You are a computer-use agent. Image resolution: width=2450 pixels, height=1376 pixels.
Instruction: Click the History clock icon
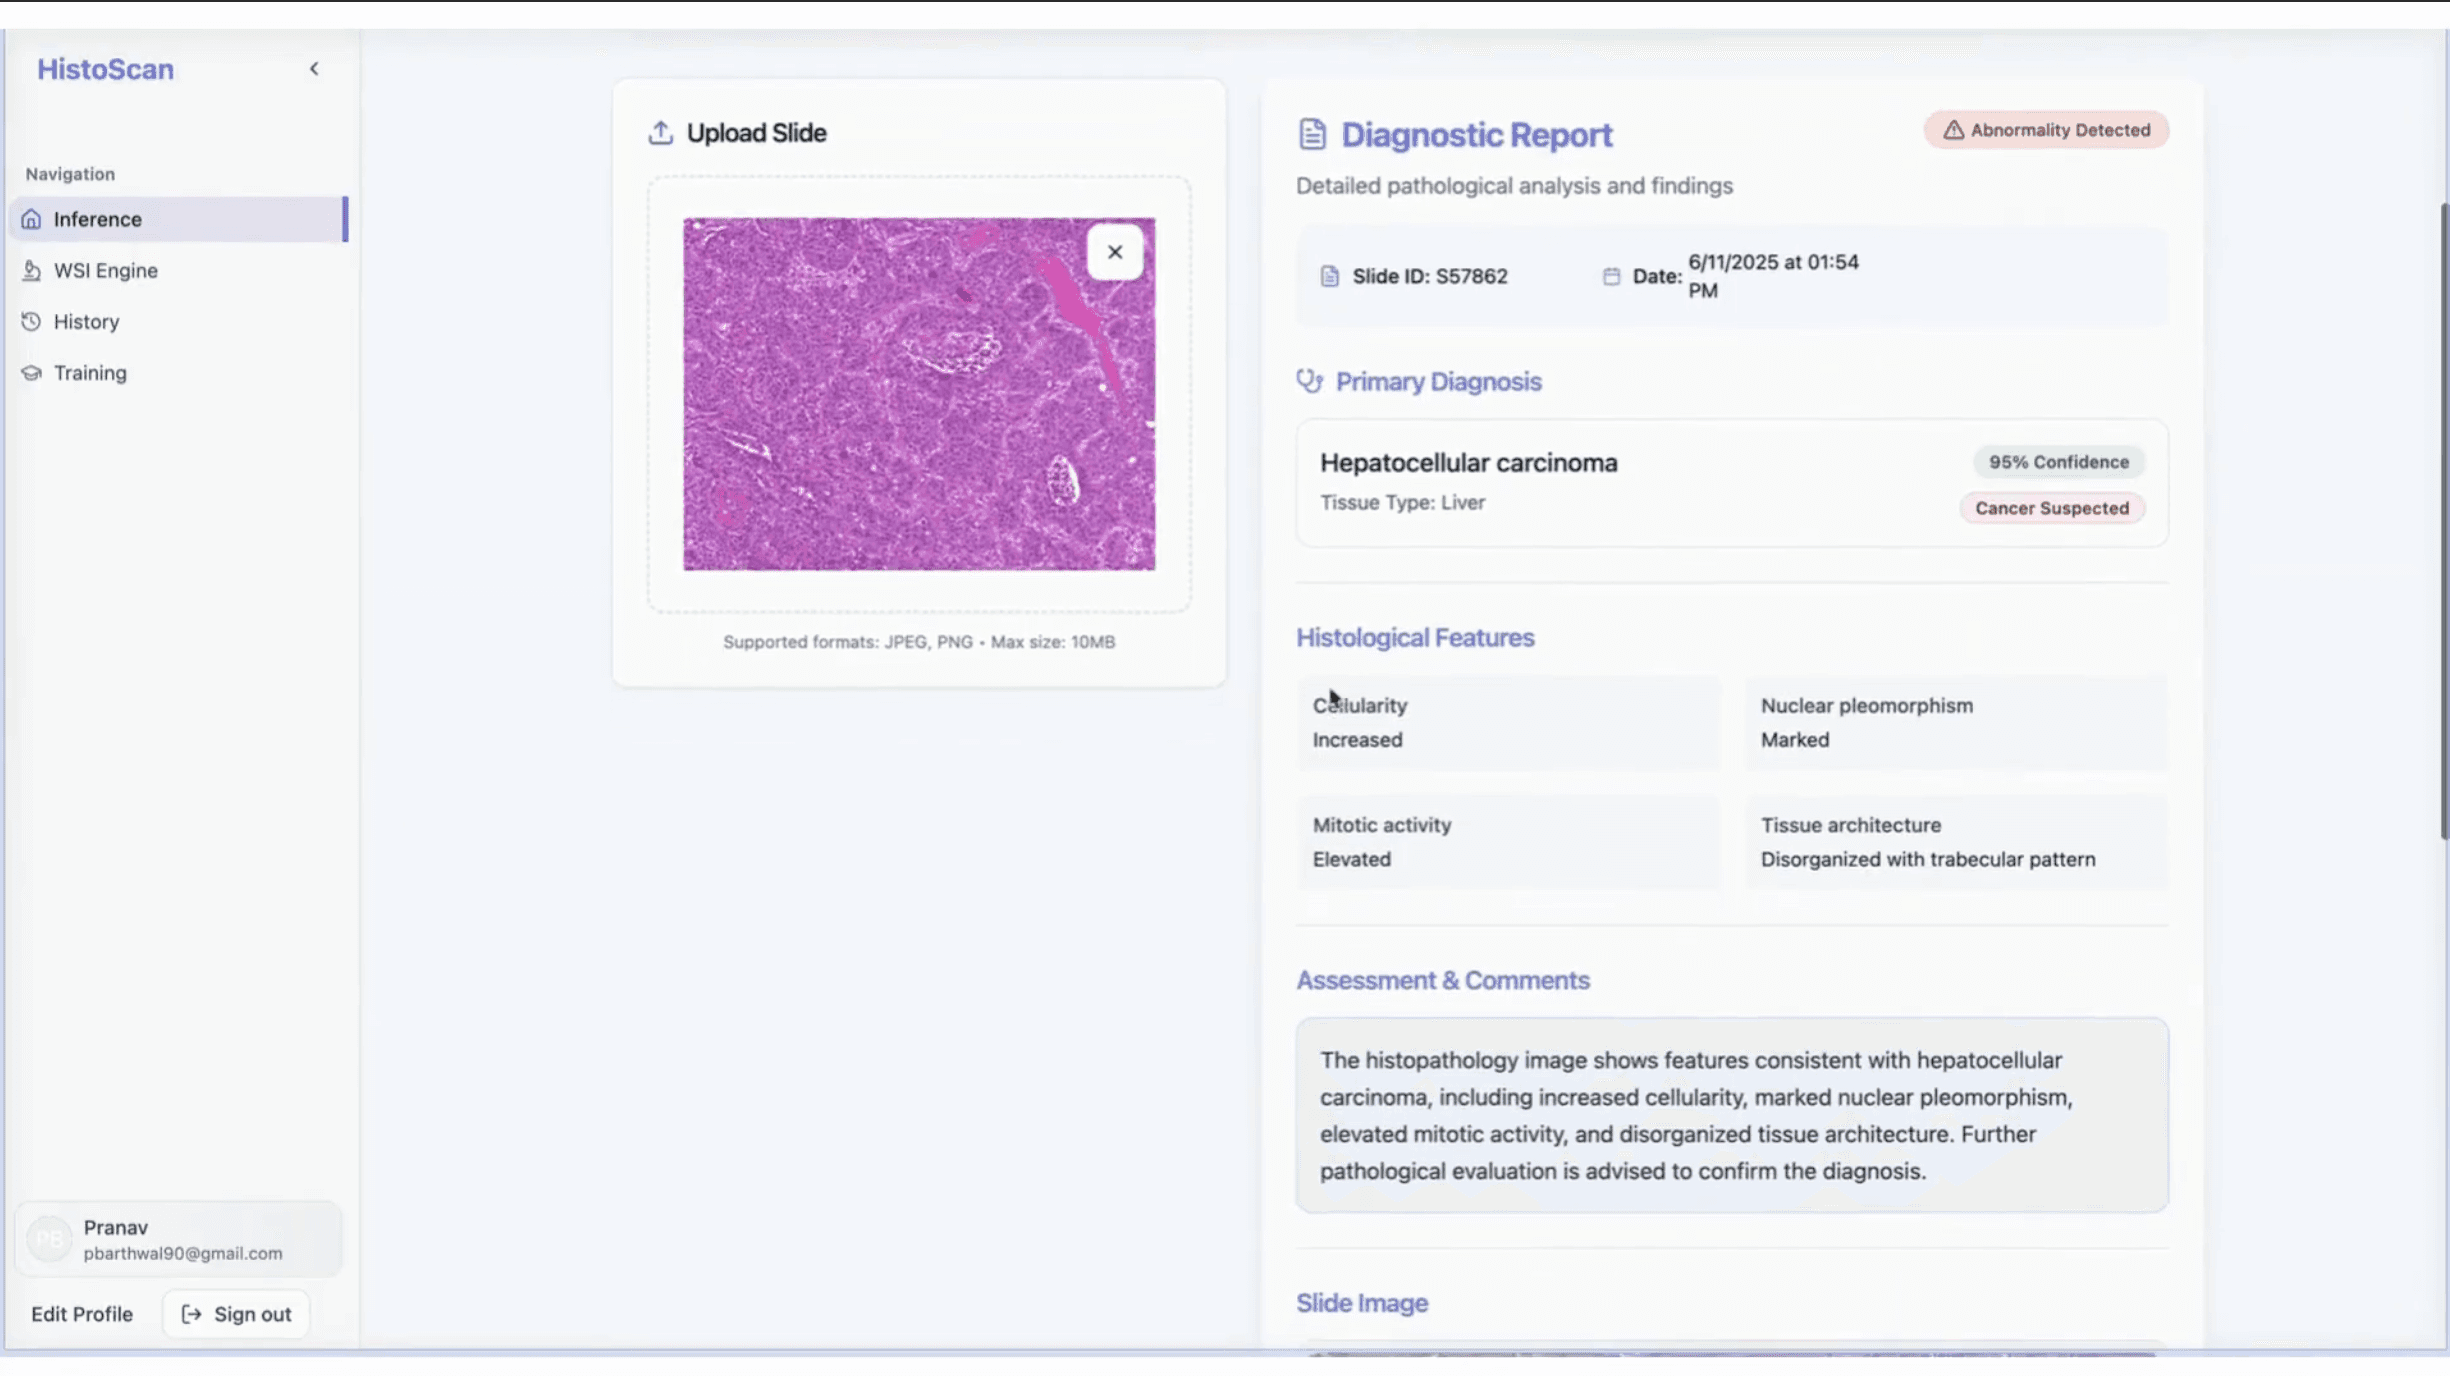coord(31,321)
